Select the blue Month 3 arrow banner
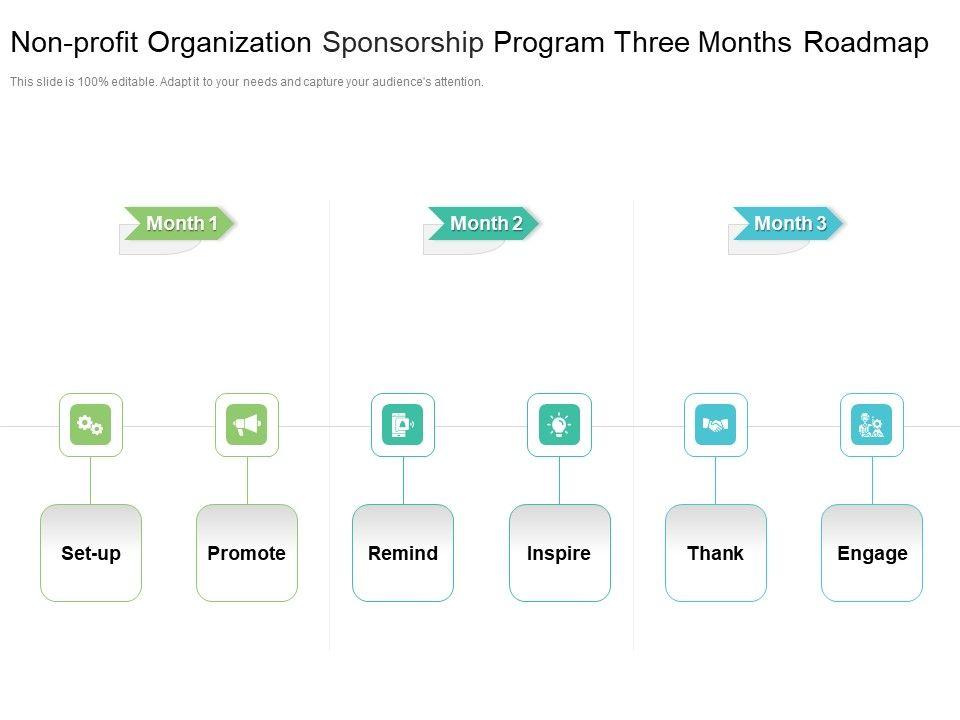Screen dimensions: 960x720 [x=789, y=223]
